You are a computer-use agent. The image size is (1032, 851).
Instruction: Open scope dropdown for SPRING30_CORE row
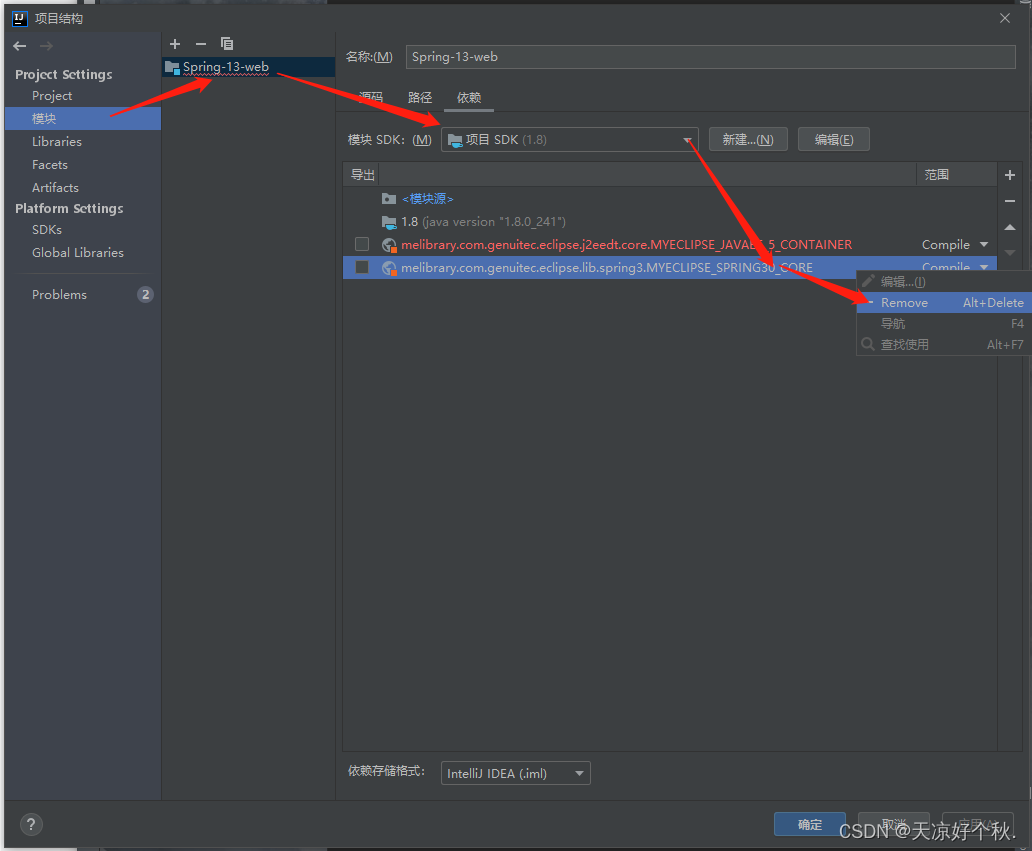(984, 267)
